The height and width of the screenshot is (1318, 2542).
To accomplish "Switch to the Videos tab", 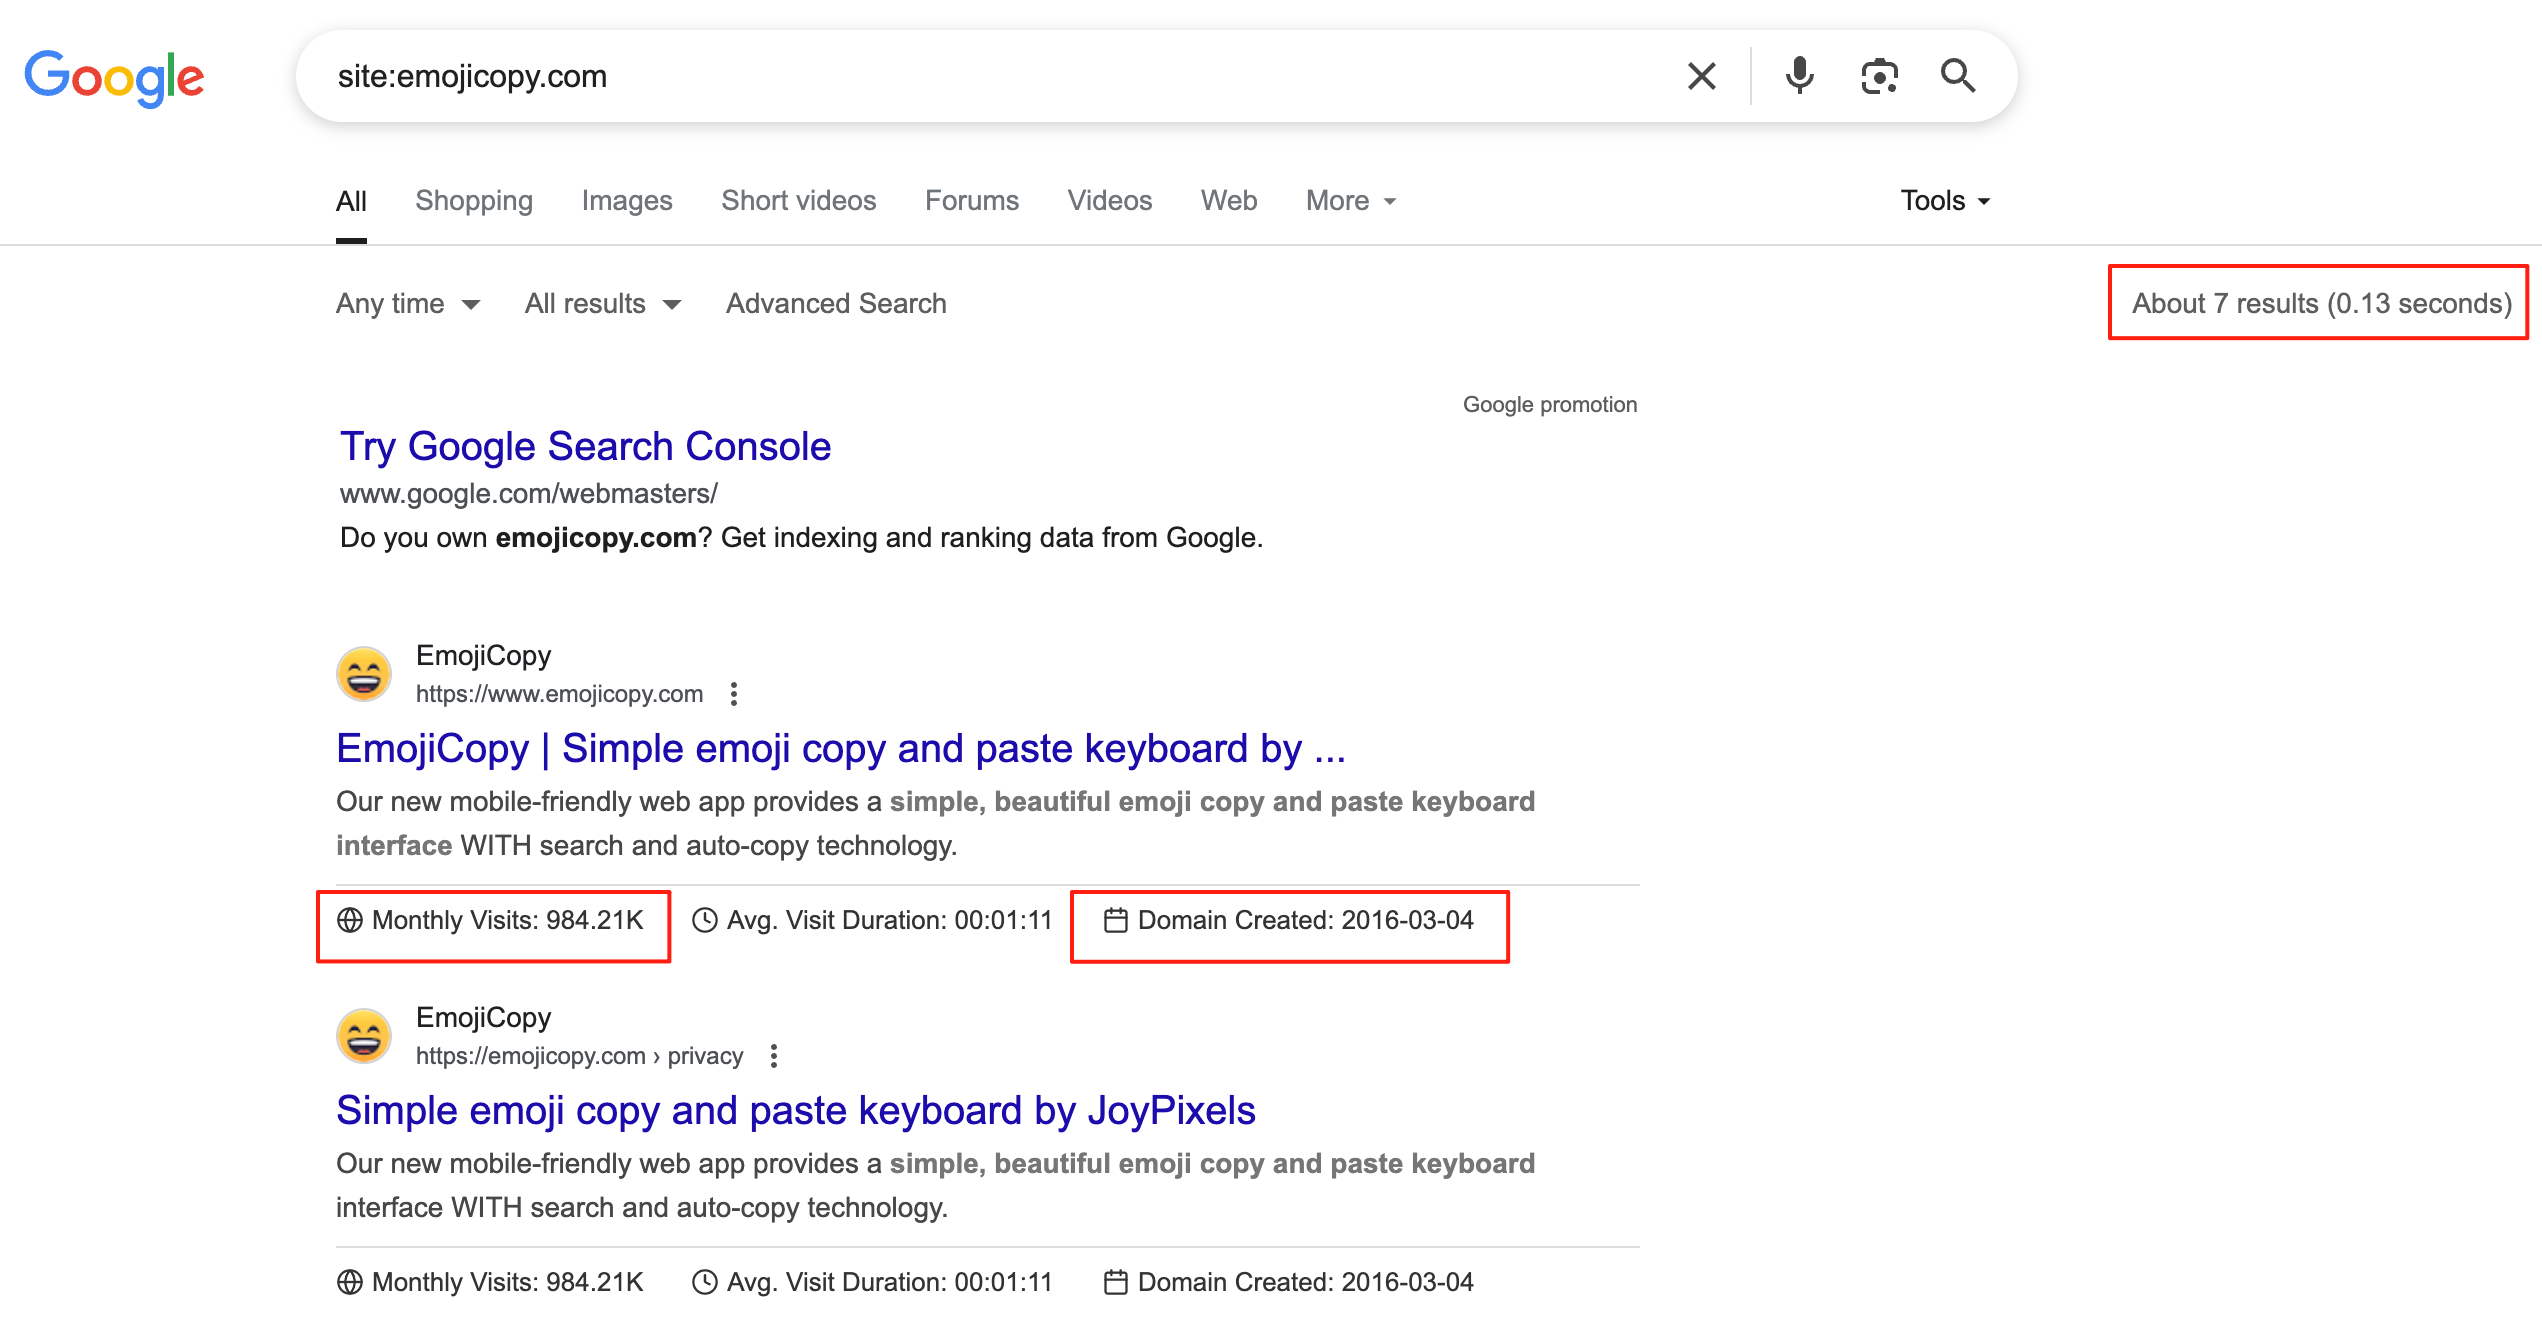I will click(1110, 201).
